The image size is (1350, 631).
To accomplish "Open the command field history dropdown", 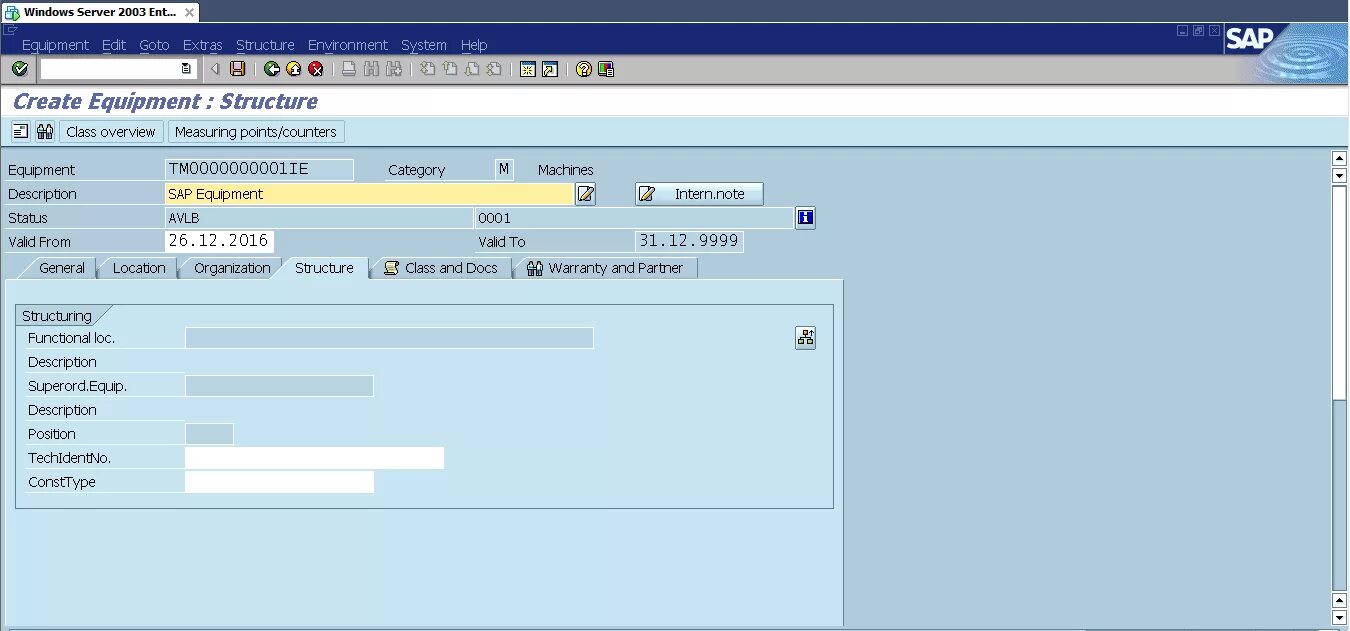I will [186, 69].
